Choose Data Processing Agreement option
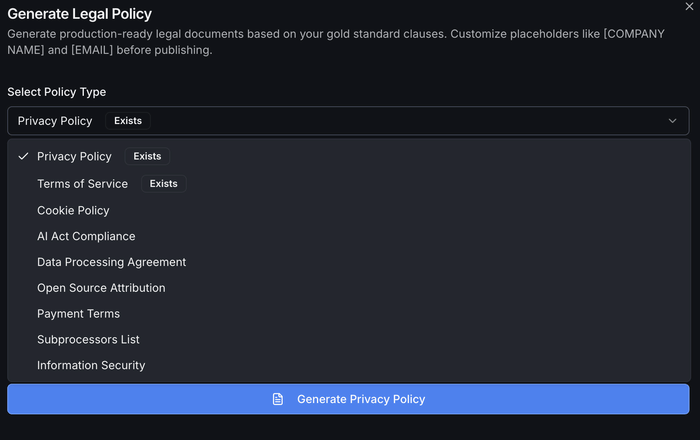 click(x=111, y=262)
